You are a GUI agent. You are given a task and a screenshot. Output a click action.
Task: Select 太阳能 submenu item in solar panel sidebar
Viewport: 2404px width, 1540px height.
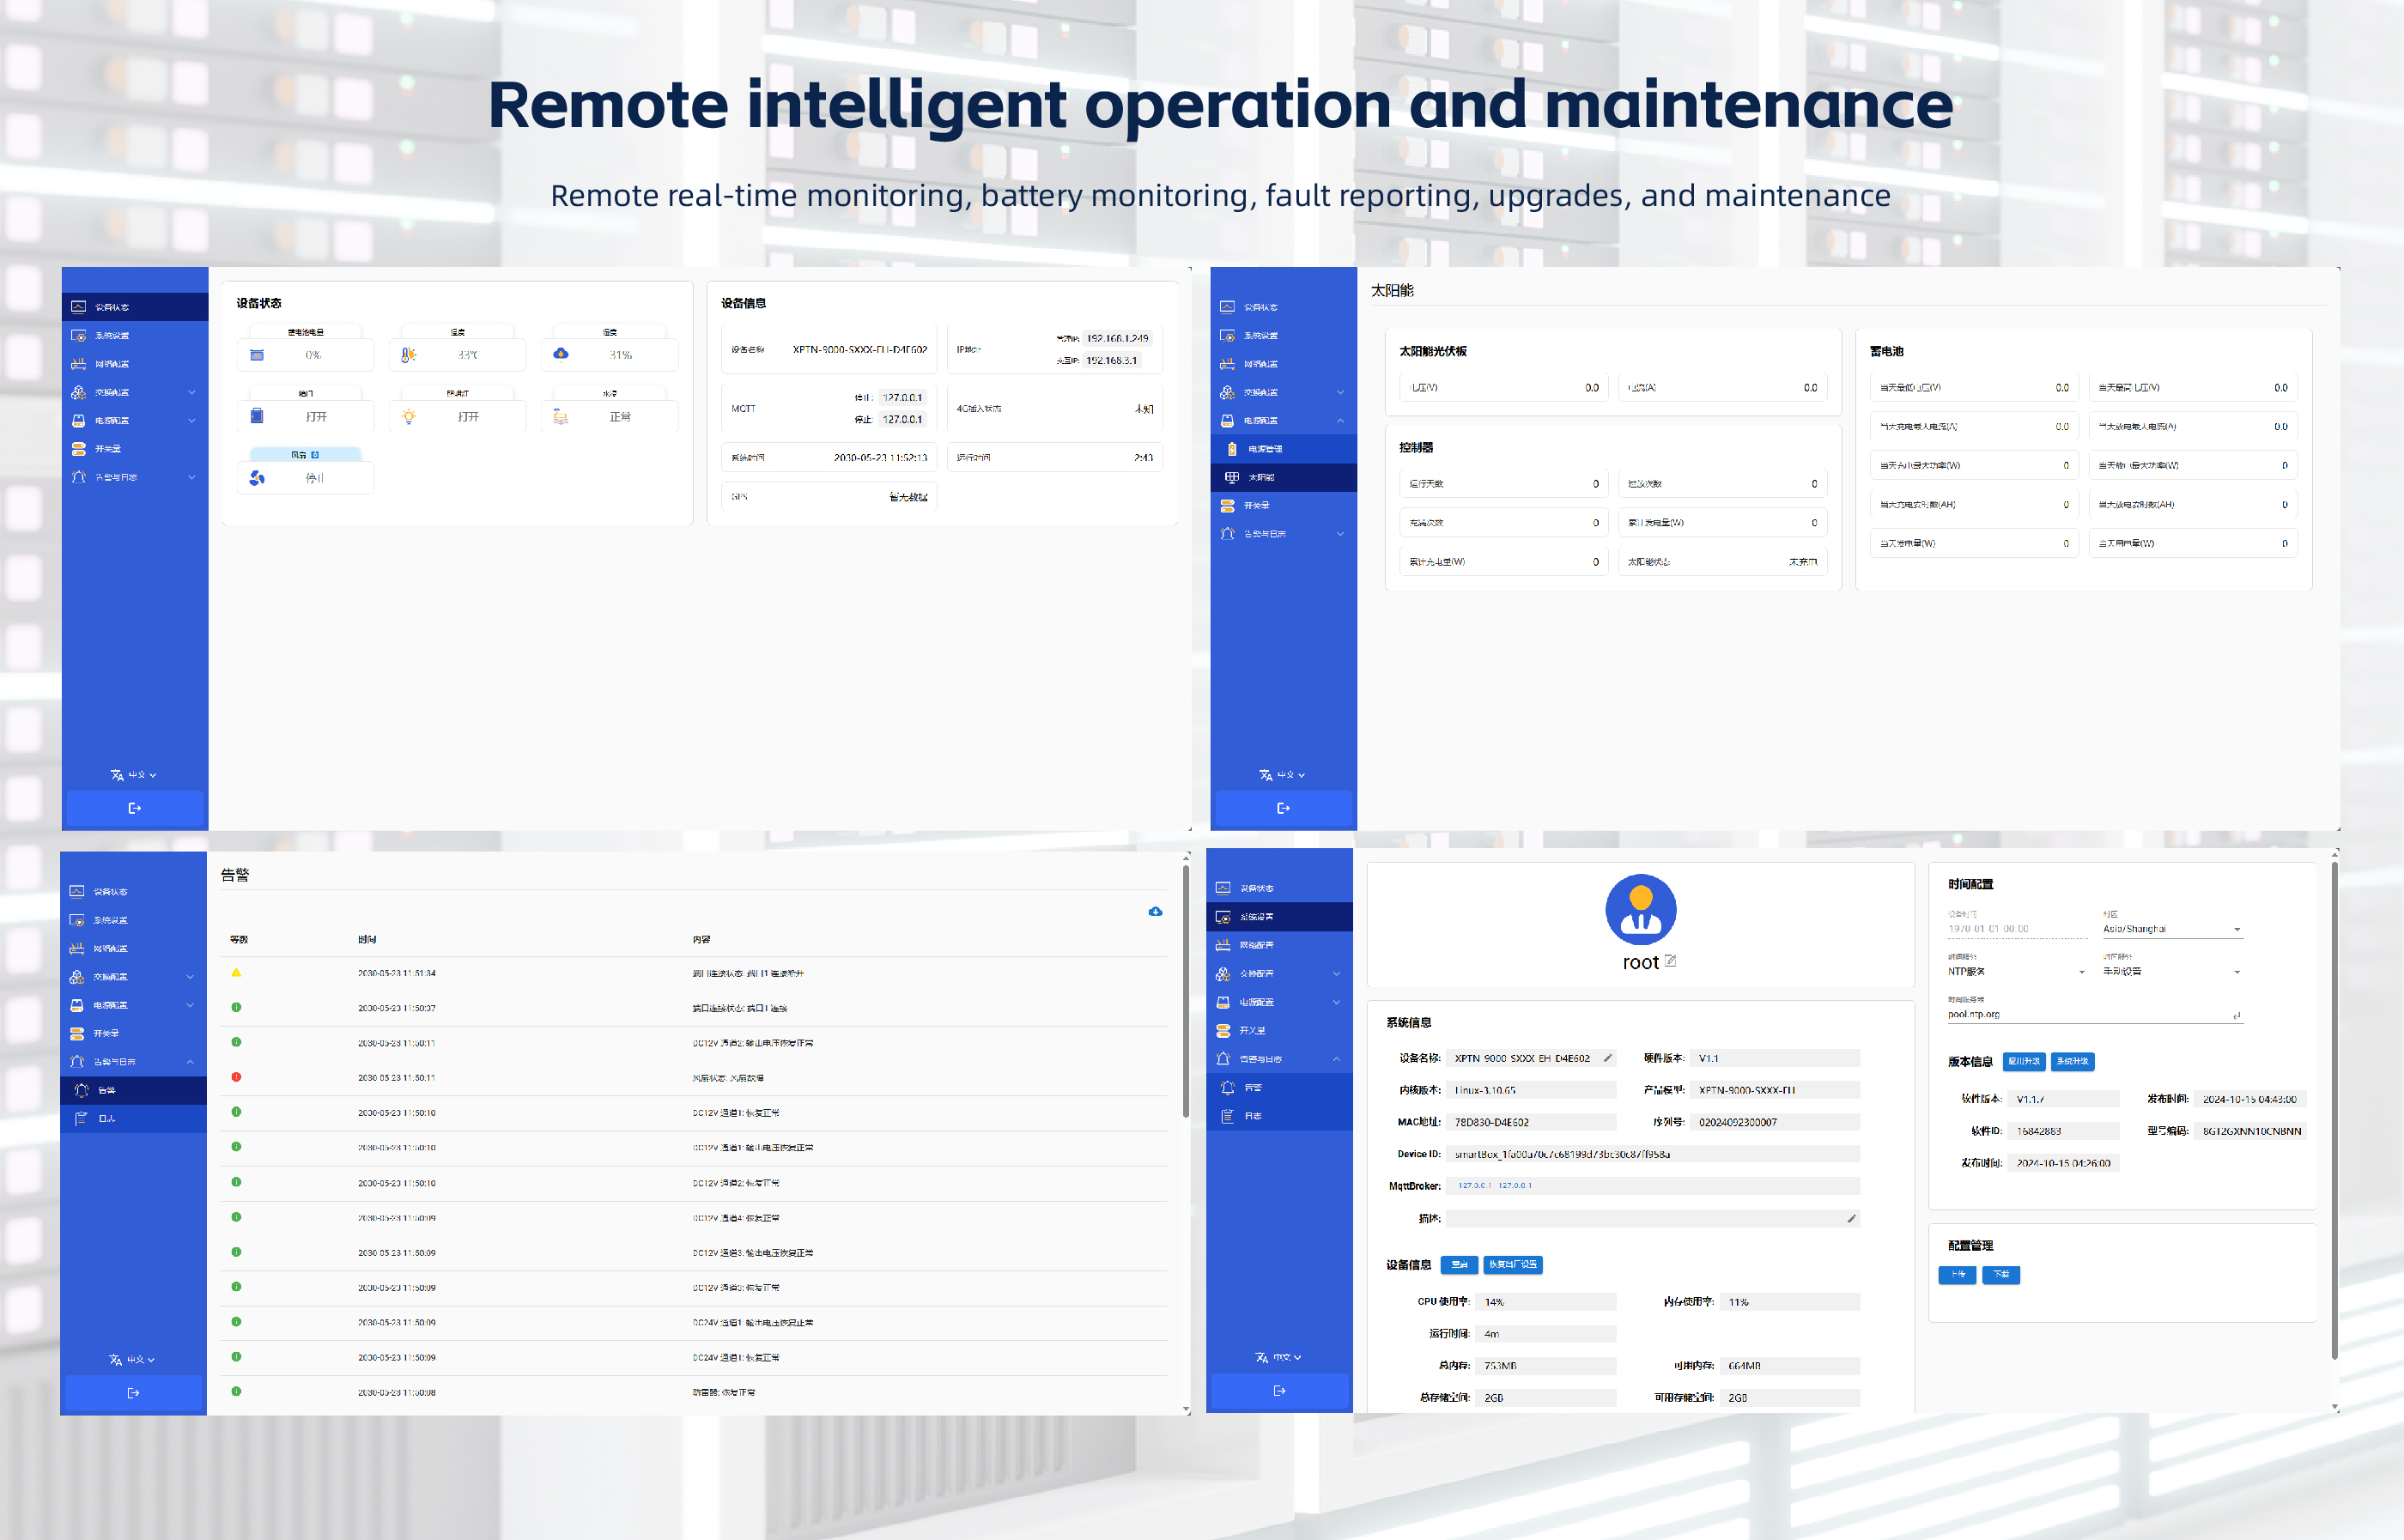(1260, 477)
